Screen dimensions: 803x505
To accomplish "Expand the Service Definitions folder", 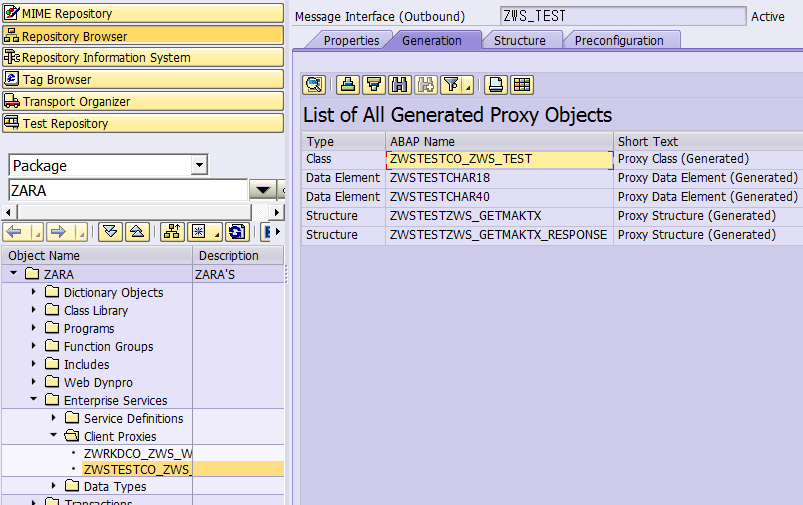I will point(54,418).
